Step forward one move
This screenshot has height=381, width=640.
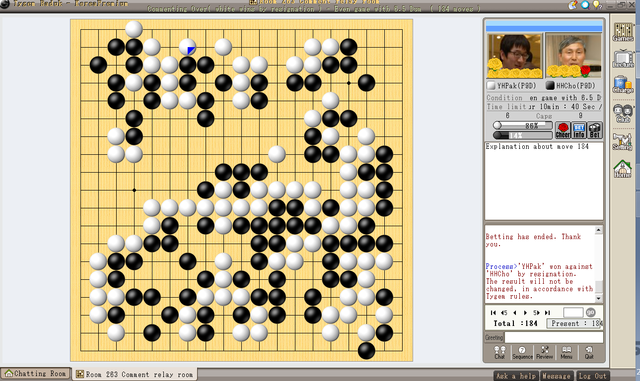(525, 312)
